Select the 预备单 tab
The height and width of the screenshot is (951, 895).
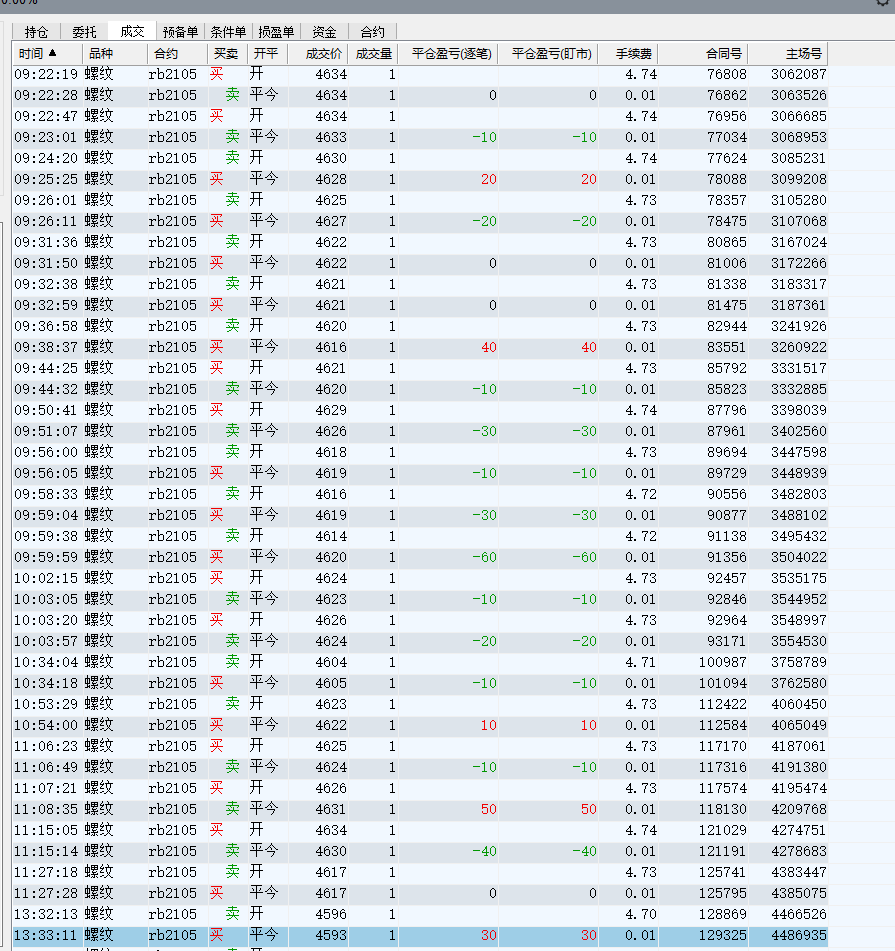[180, 32]
